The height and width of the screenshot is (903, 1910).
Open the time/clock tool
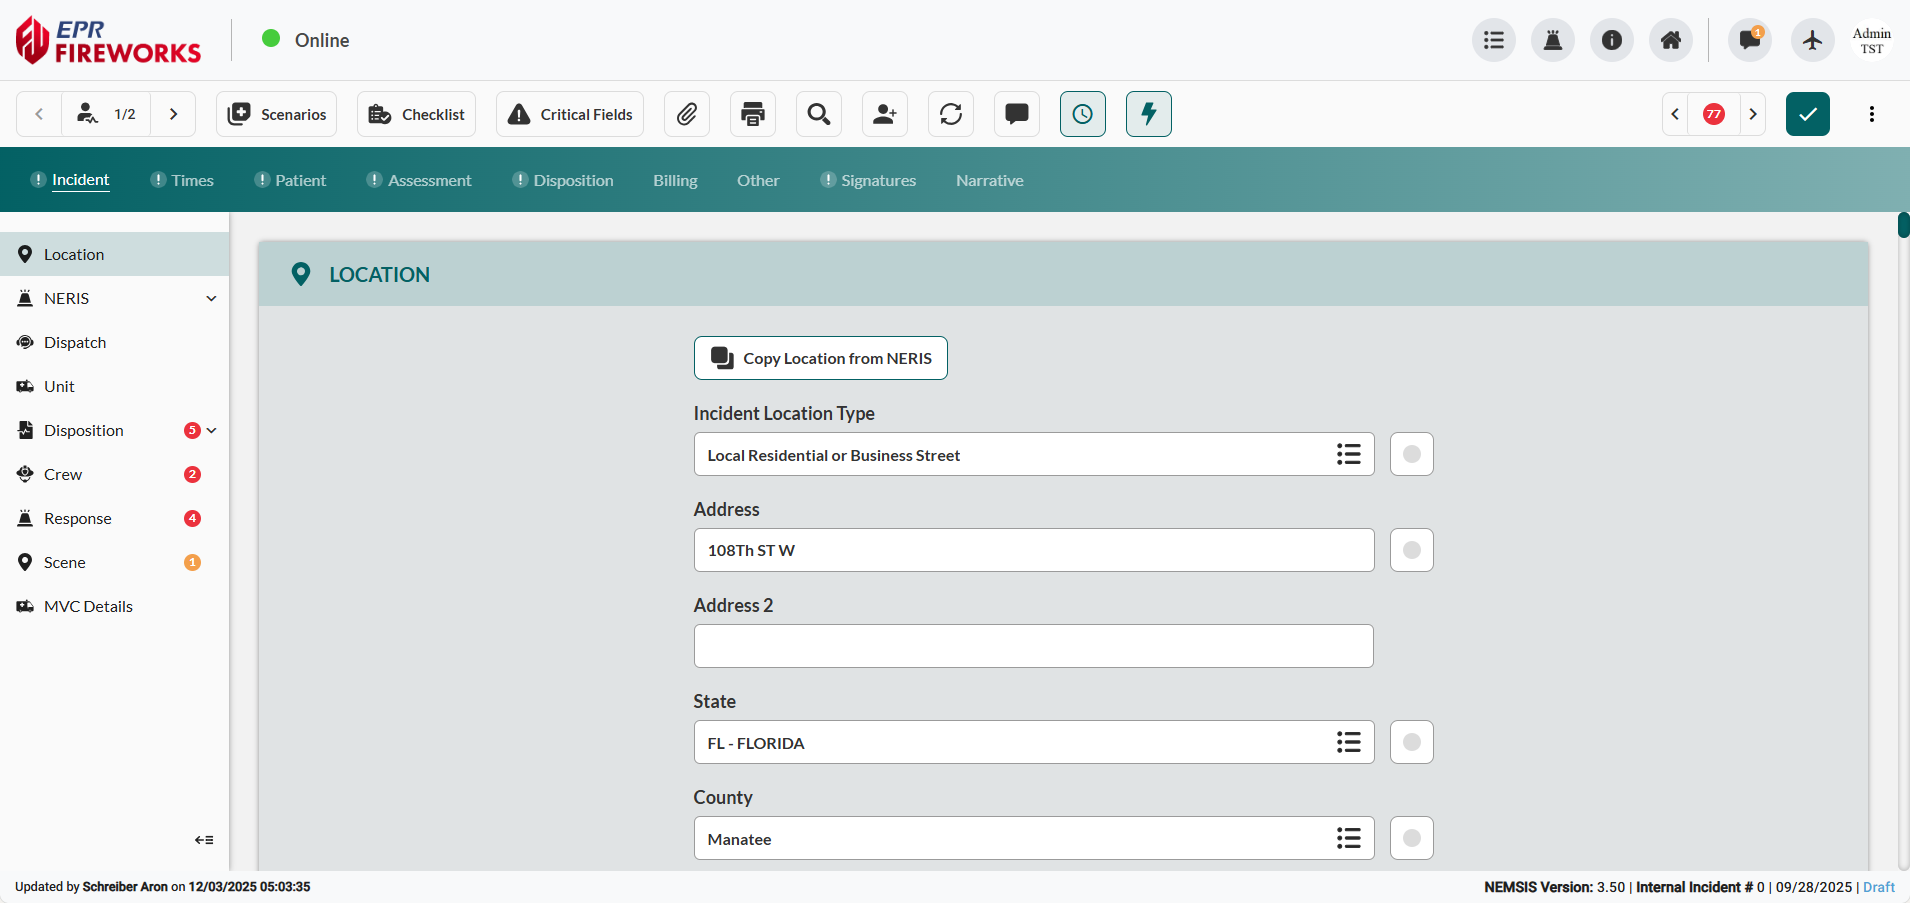1082,114
